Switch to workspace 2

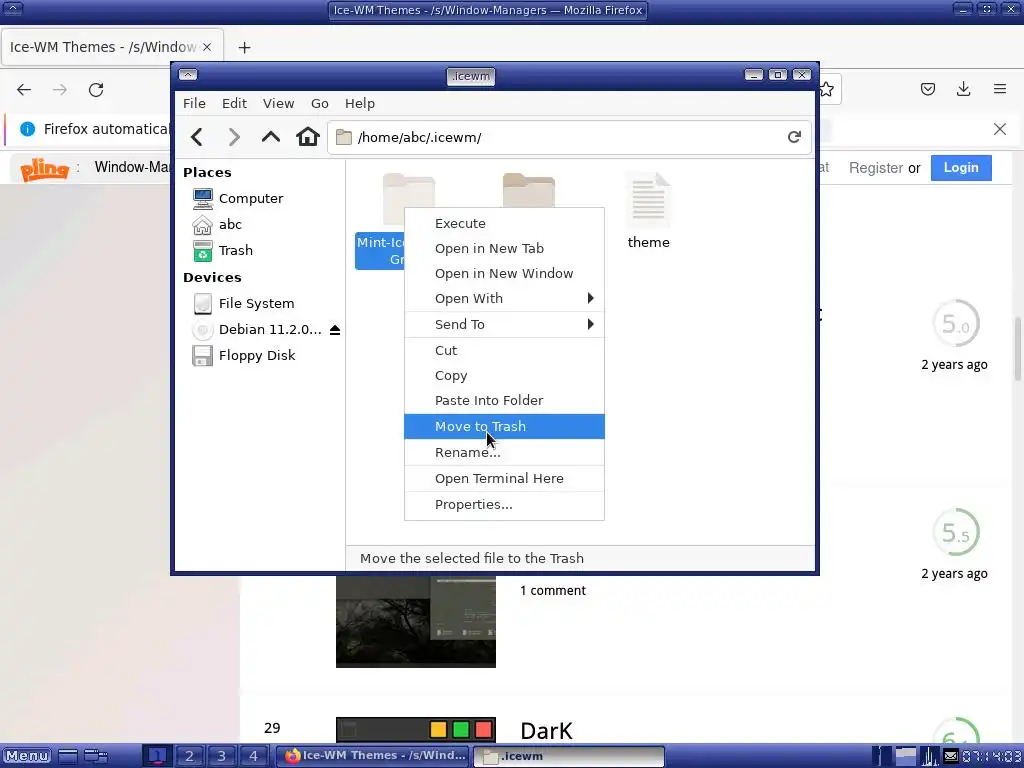click(x=189, y=756)
